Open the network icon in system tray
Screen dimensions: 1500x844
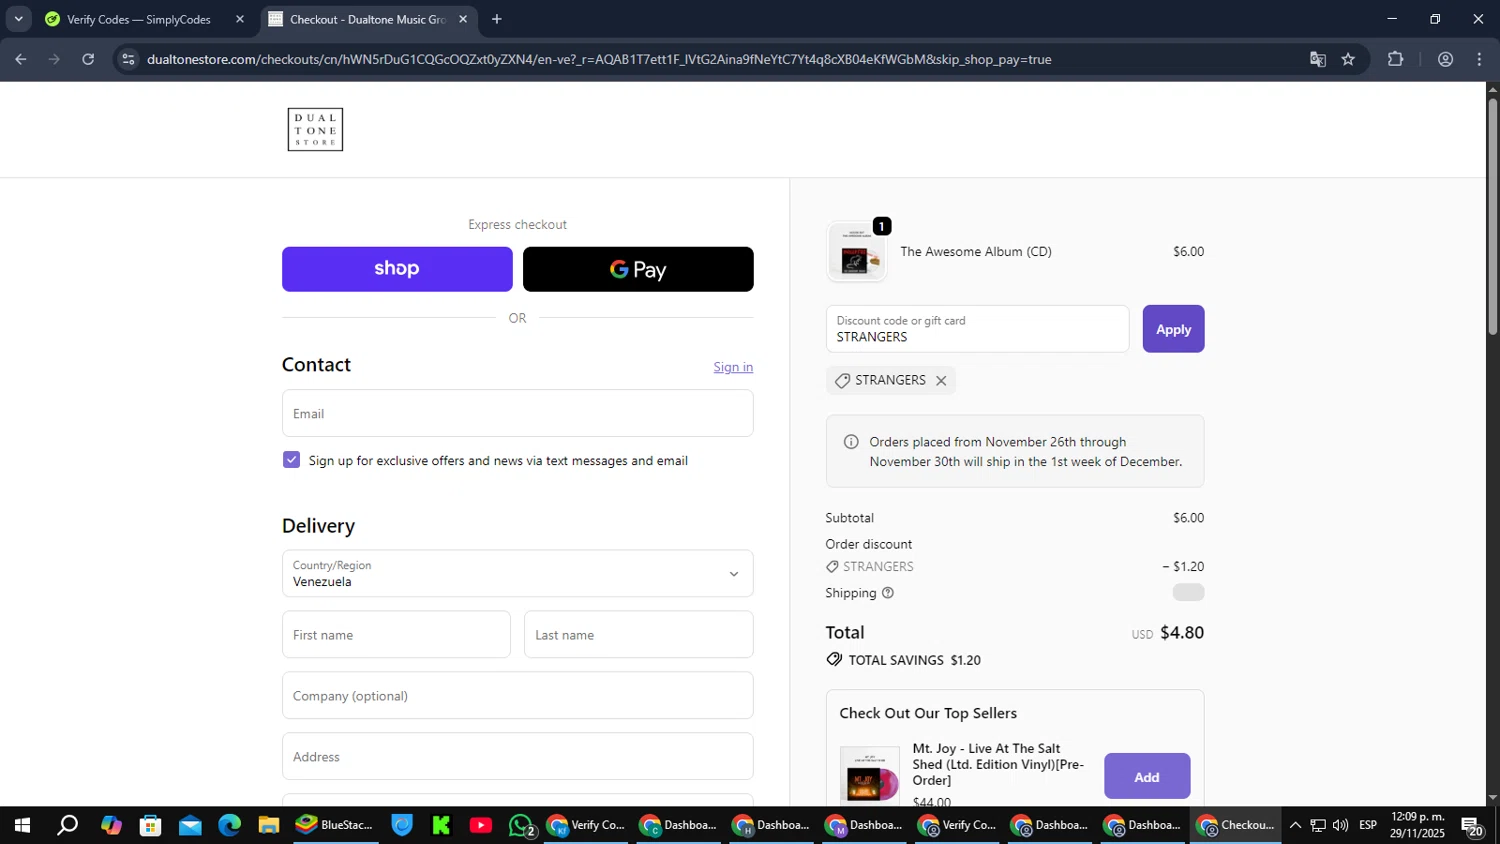(x=1318, y=825)
